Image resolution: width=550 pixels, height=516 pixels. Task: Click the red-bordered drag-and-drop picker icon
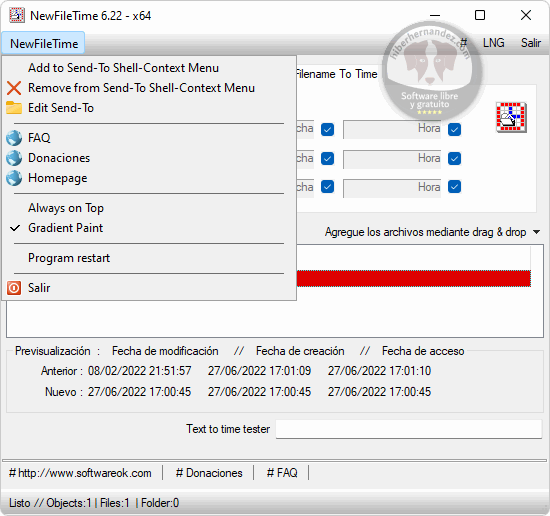pos(511,117)
